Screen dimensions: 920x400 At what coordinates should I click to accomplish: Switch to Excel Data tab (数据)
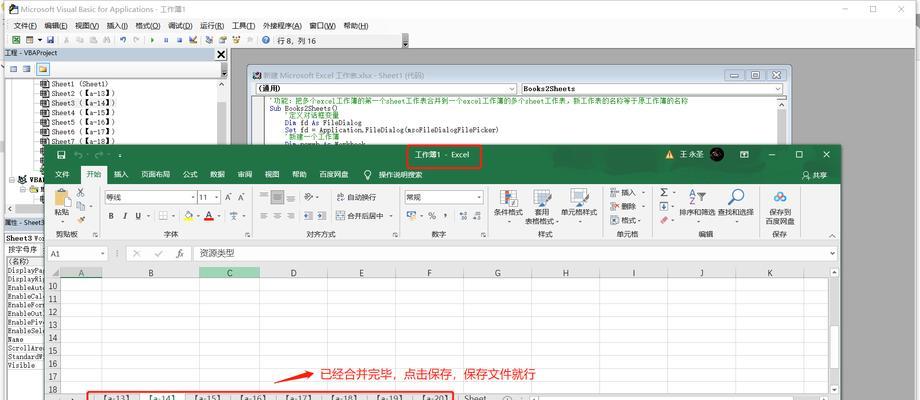click(217, 174)
